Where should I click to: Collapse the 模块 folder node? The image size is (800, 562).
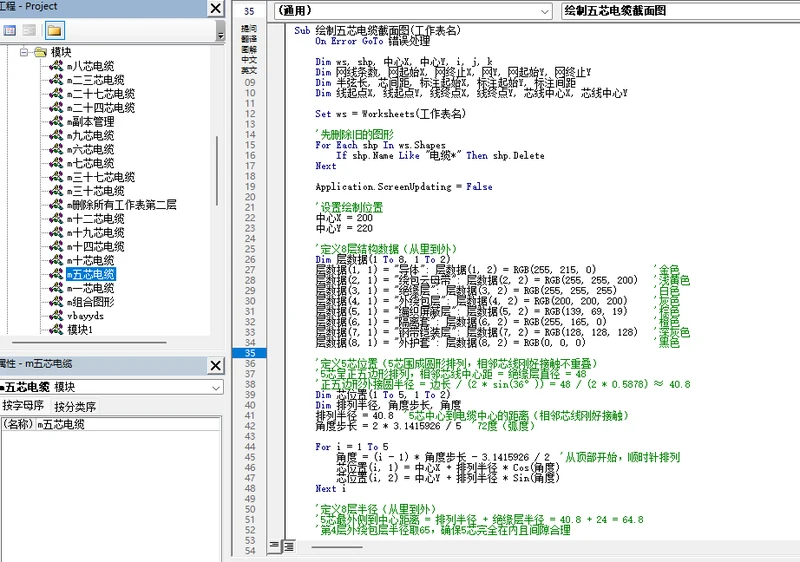coord(23,52)
